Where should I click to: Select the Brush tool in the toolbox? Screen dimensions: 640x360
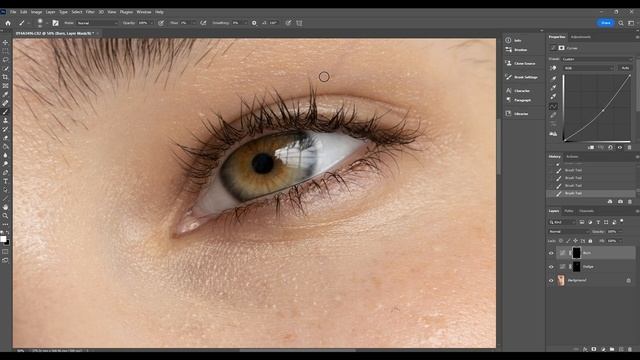5,112
